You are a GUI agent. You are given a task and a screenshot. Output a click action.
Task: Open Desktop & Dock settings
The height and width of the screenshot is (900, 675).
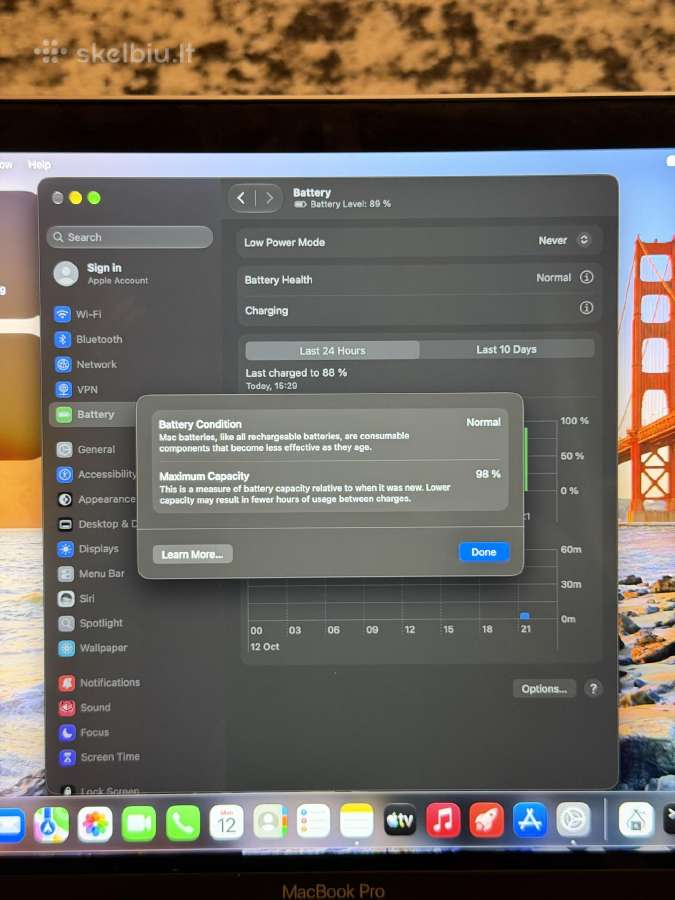[96, 524]
